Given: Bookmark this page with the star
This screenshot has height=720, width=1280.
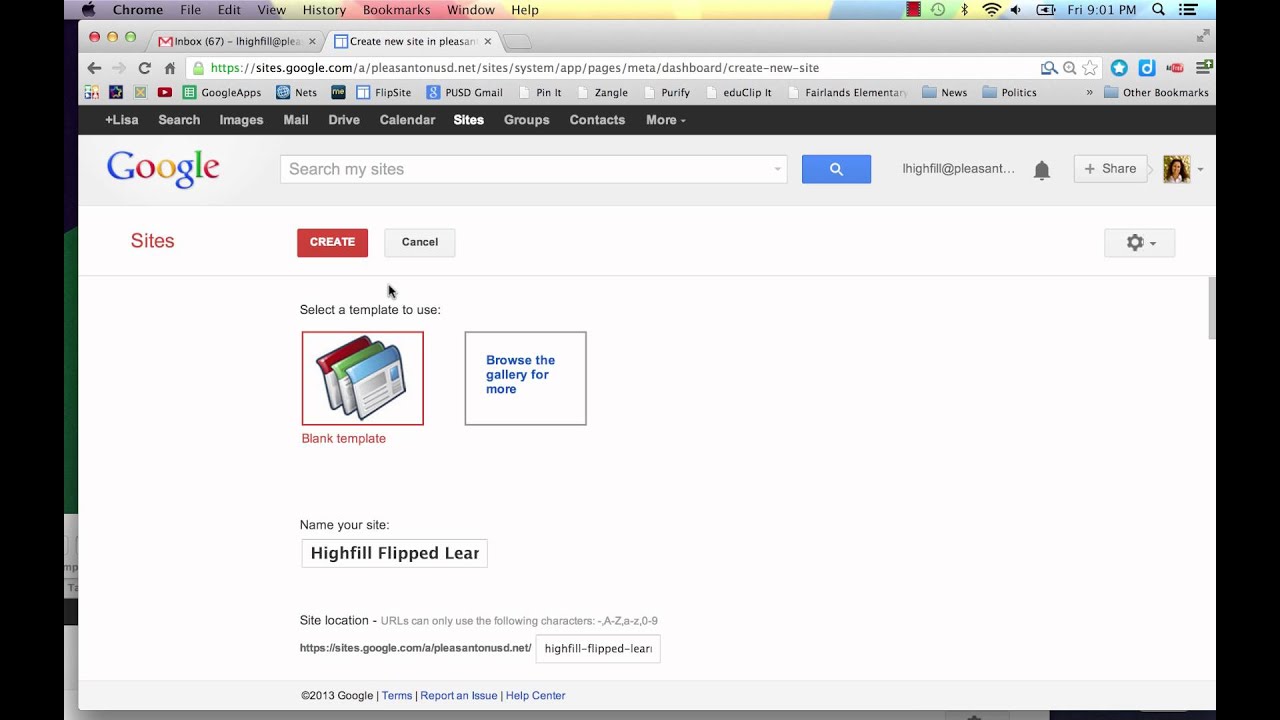Looking at the screenshot, I should [x=1090, y=68].
